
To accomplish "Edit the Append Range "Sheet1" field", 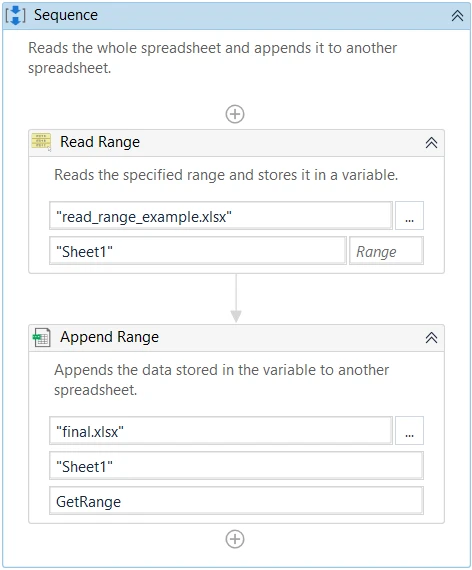I will 236,465.
